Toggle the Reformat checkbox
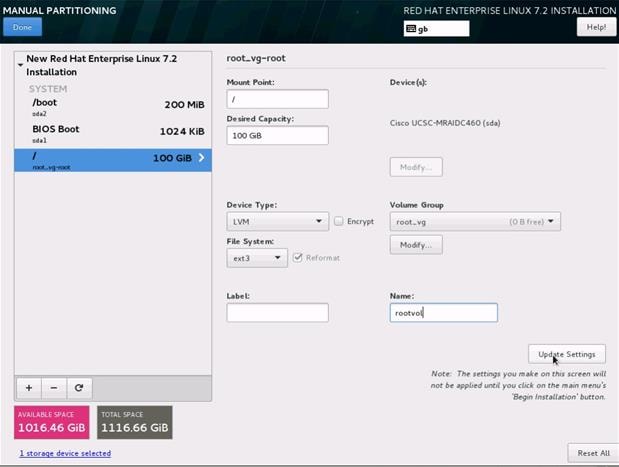This screenshot has height=467, width=619. click(298, 258)
